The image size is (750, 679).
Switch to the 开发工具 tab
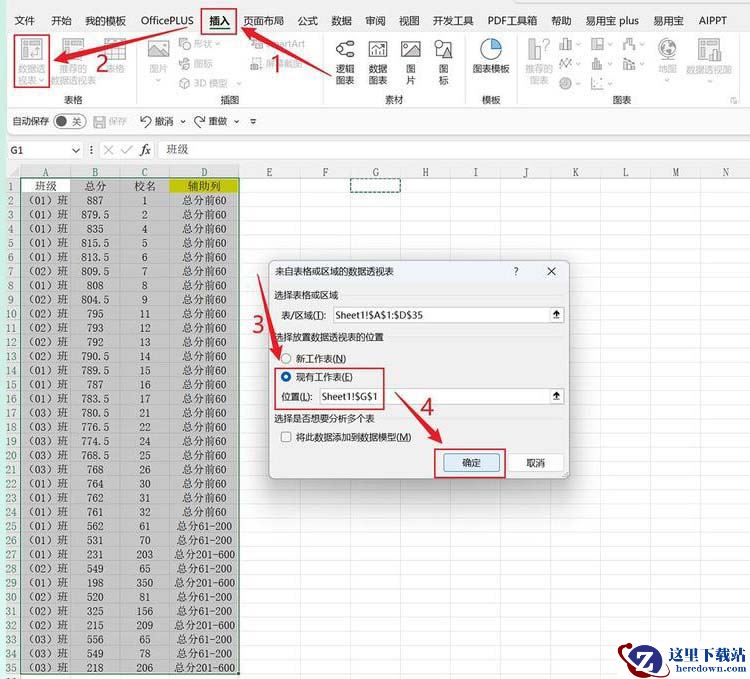pos(453,21)
